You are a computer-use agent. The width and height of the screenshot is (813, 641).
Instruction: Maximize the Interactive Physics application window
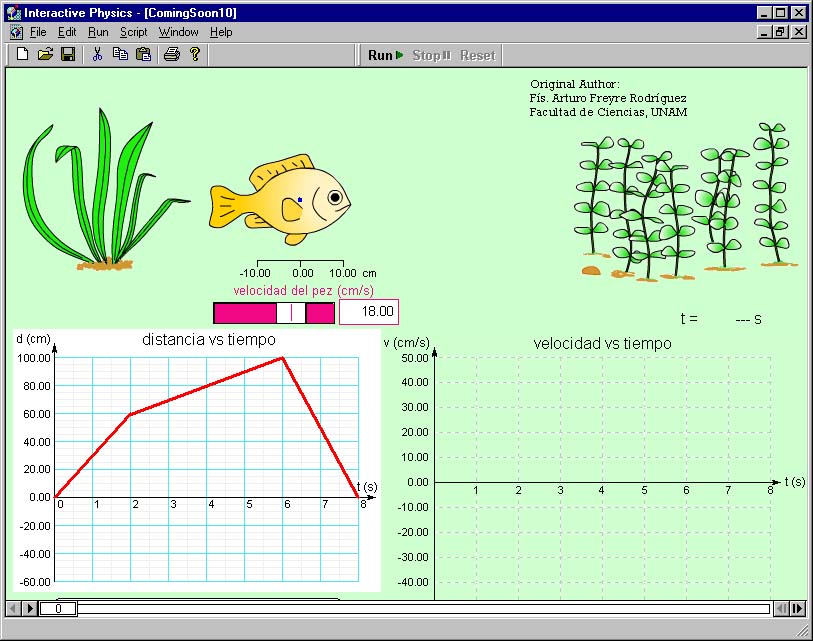coord(781,12)
